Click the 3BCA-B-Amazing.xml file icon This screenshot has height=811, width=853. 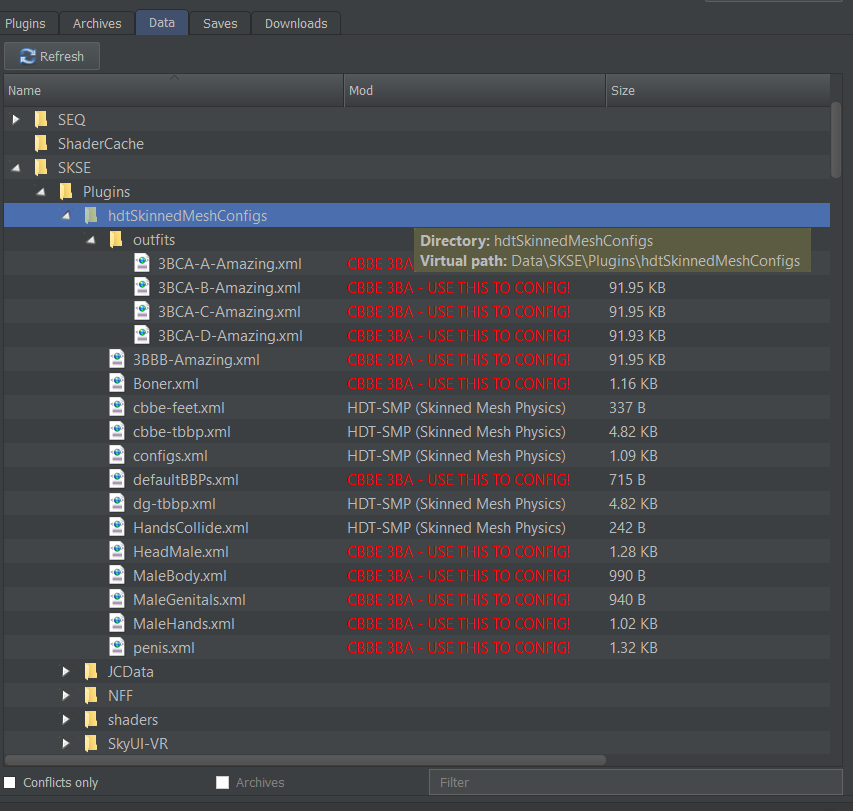[142, 287]
